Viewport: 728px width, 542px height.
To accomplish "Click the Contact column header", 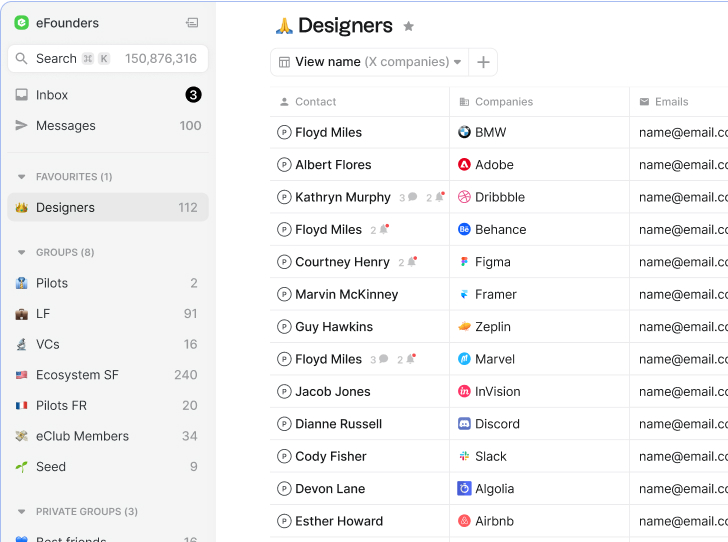I will pos(359,102).
